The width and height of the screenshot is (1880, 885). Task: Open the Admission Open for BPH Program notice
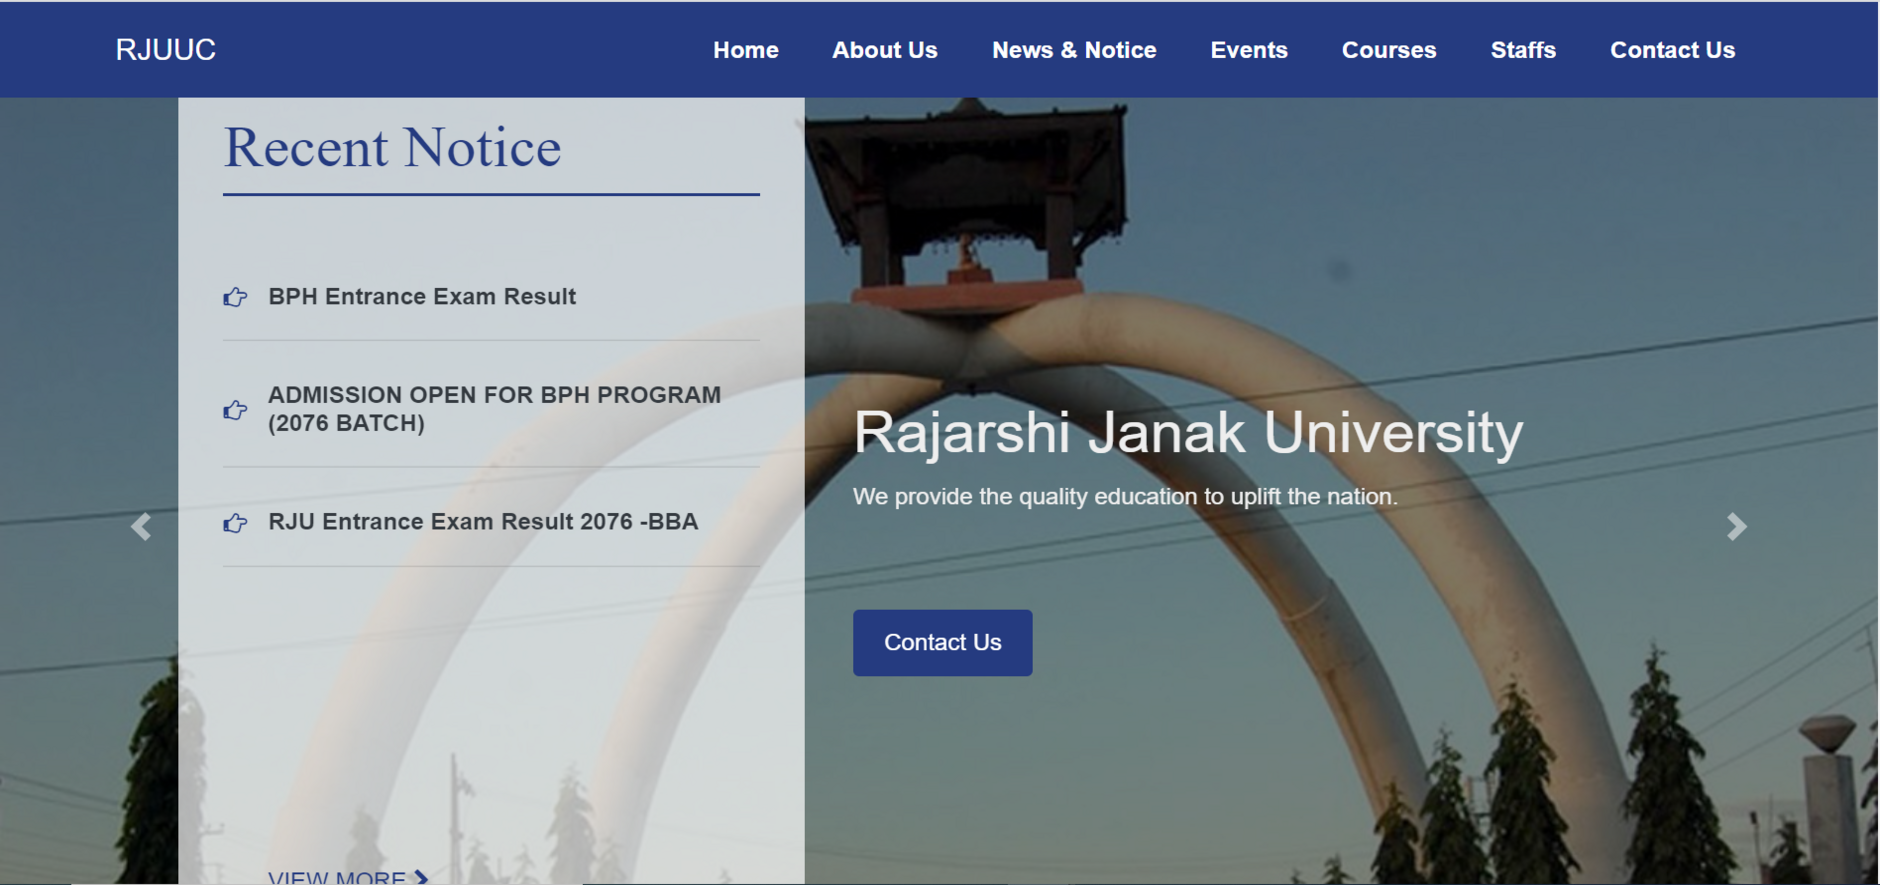click(x=494, y=409)
